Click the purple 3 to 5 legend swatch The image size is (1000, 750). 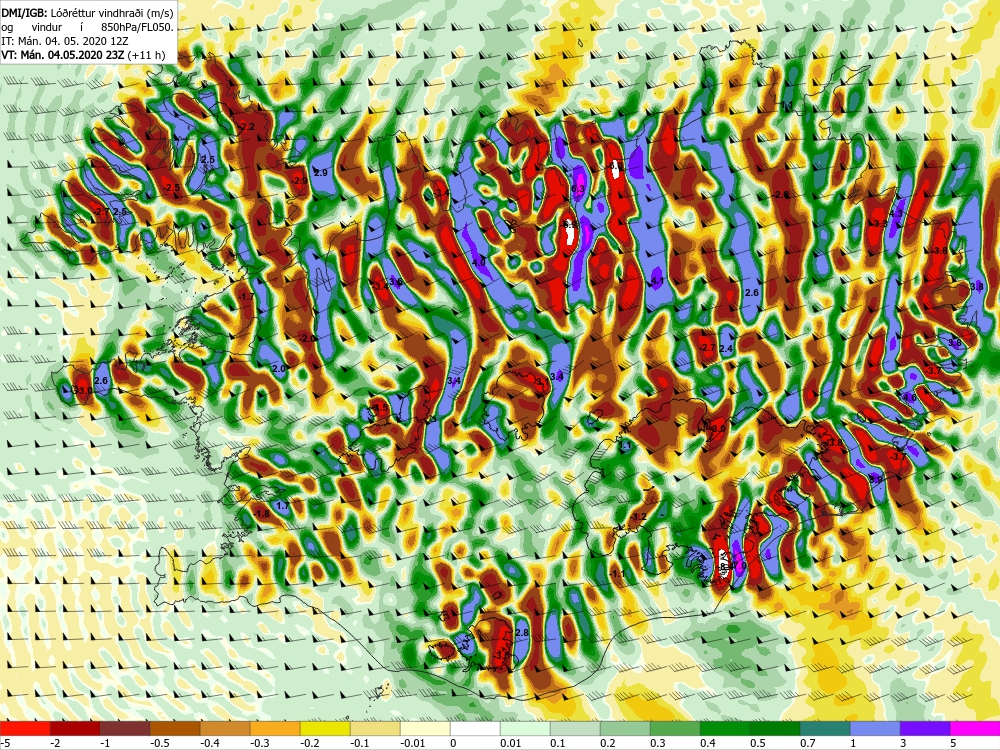925,728
